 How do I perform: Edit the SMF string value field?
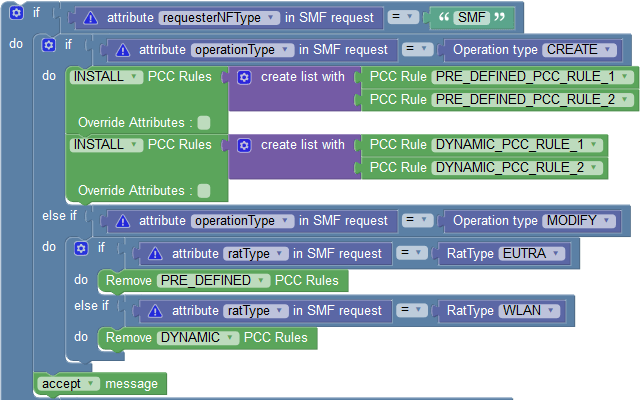[x=471, y=17]
